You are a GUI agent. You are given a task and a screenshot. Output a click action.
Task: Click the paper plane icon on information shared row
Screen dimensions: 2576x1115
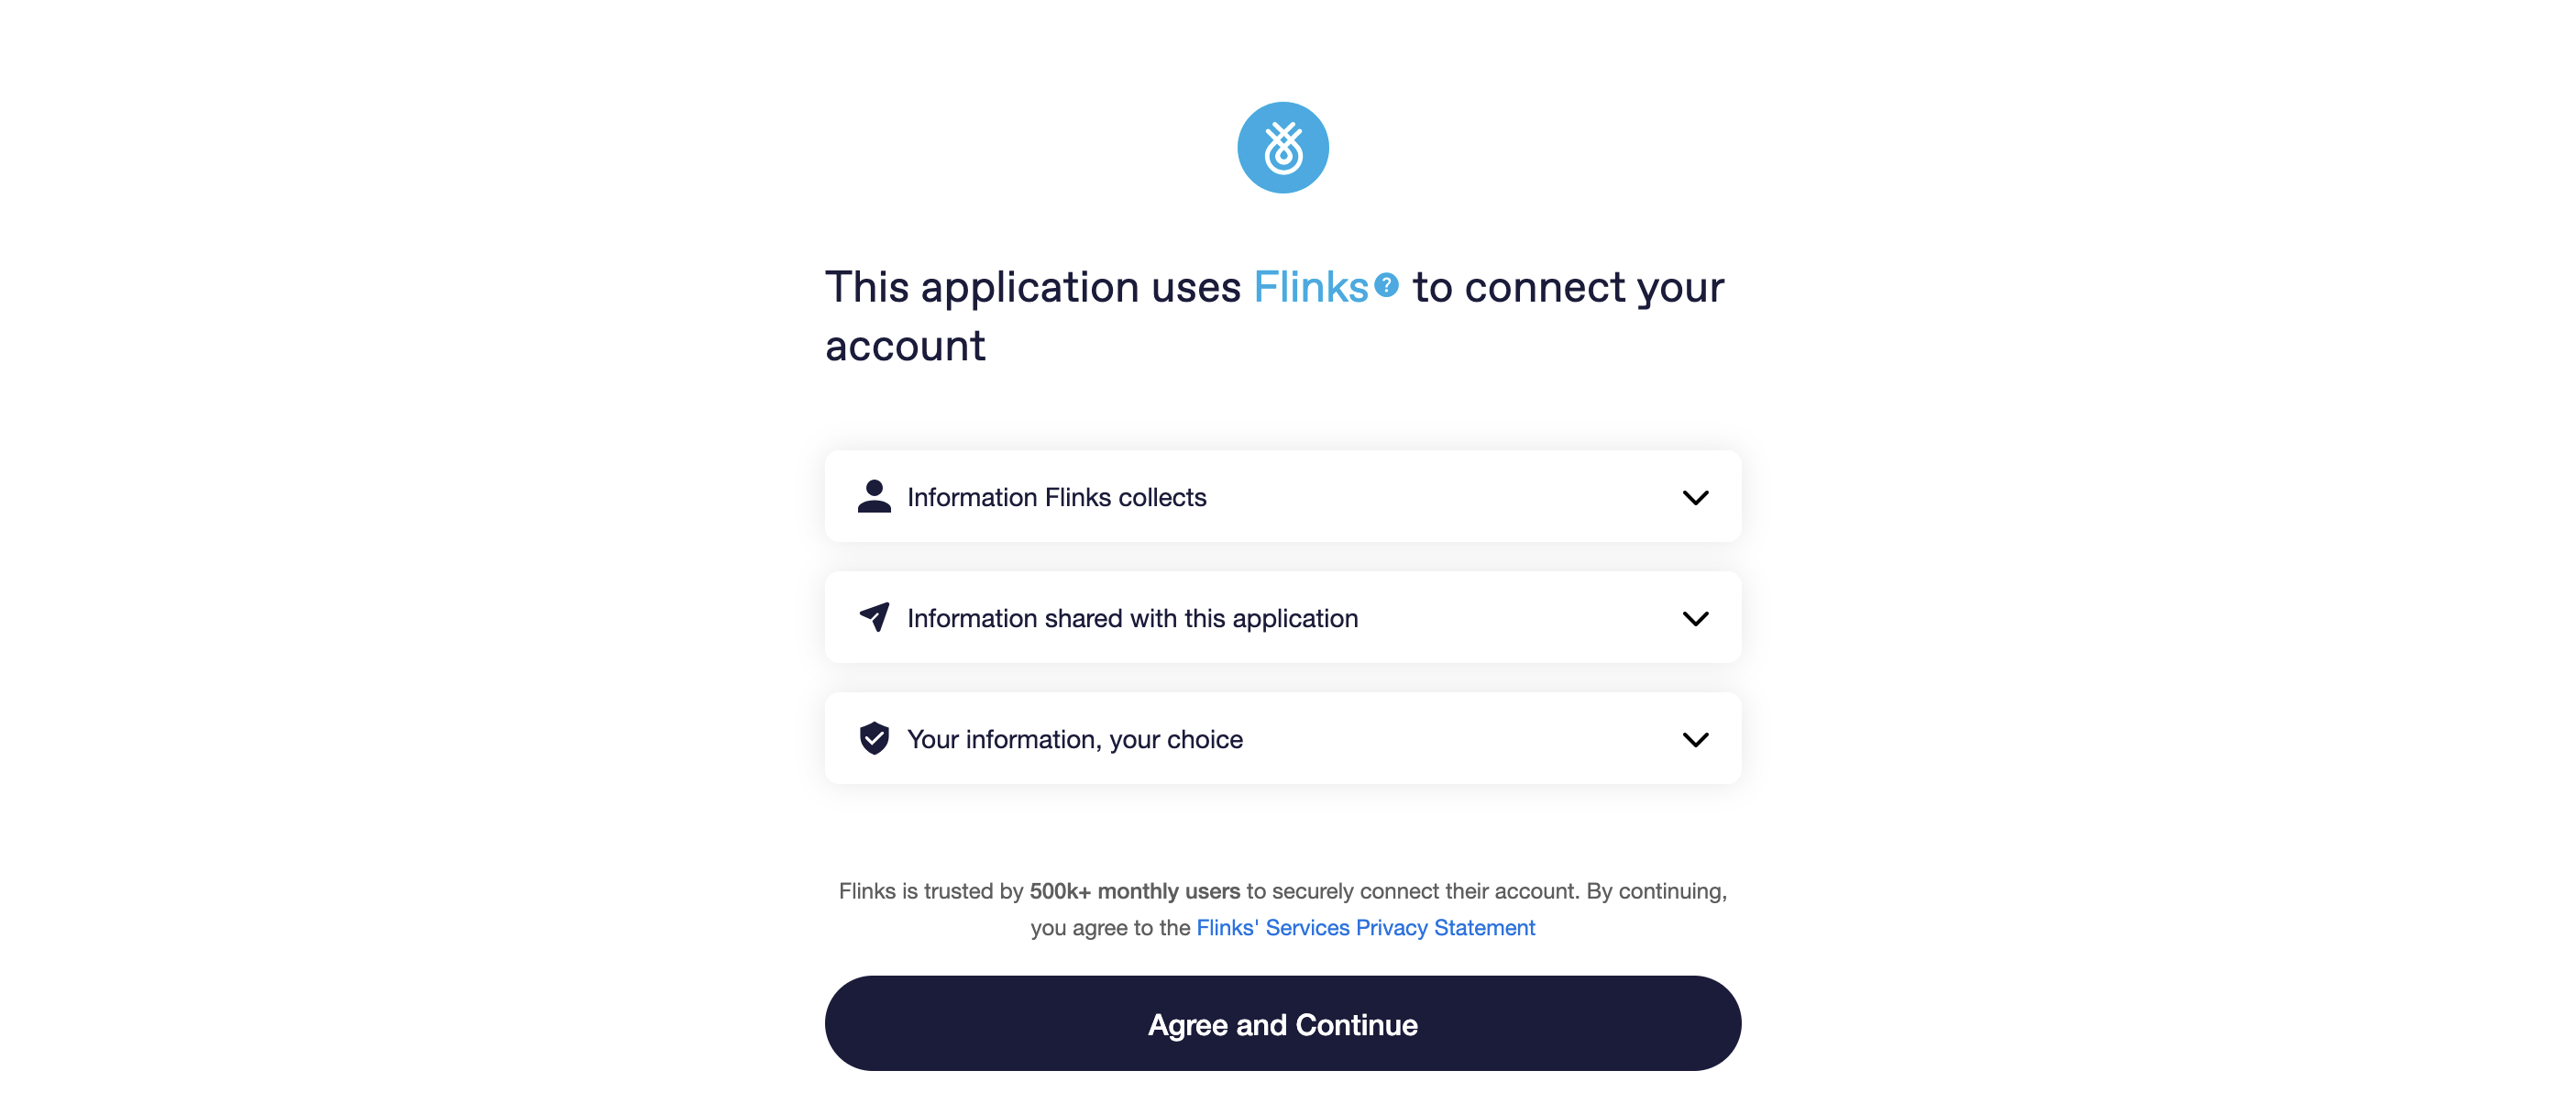pos(875,618)
